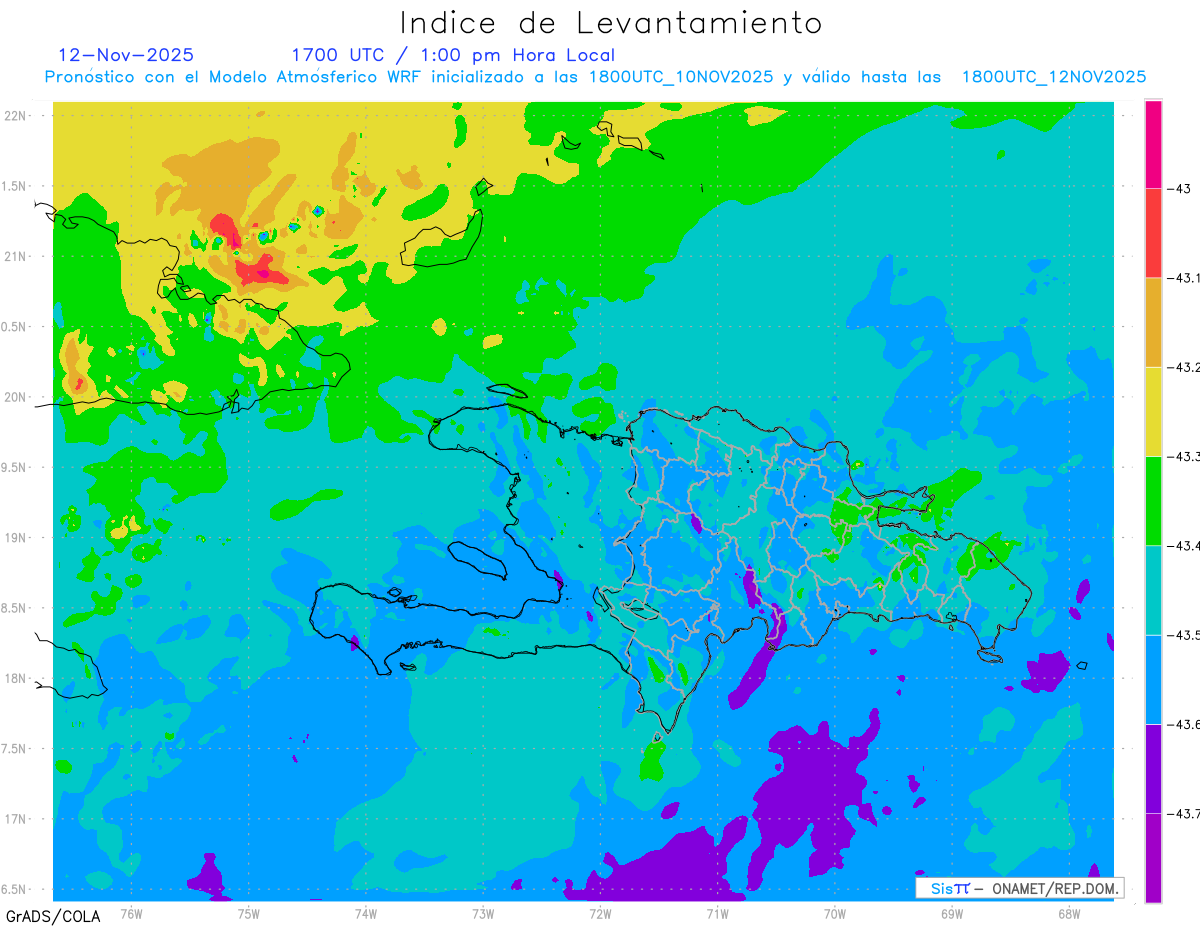Click the '73W' longitude label
The height and width of the screenshot is (927, 1200).
(x=483, y=913)
